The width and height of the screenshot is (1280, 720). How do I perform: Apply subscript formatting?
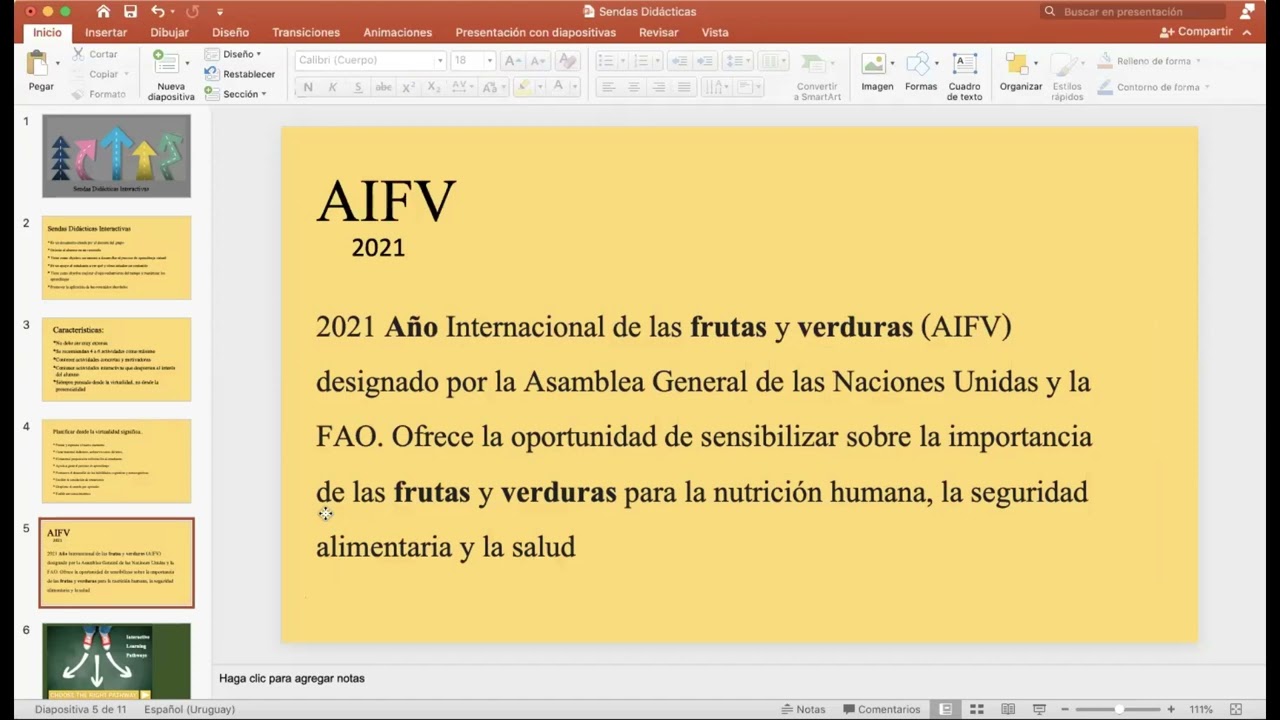click(x=433, y=88)
